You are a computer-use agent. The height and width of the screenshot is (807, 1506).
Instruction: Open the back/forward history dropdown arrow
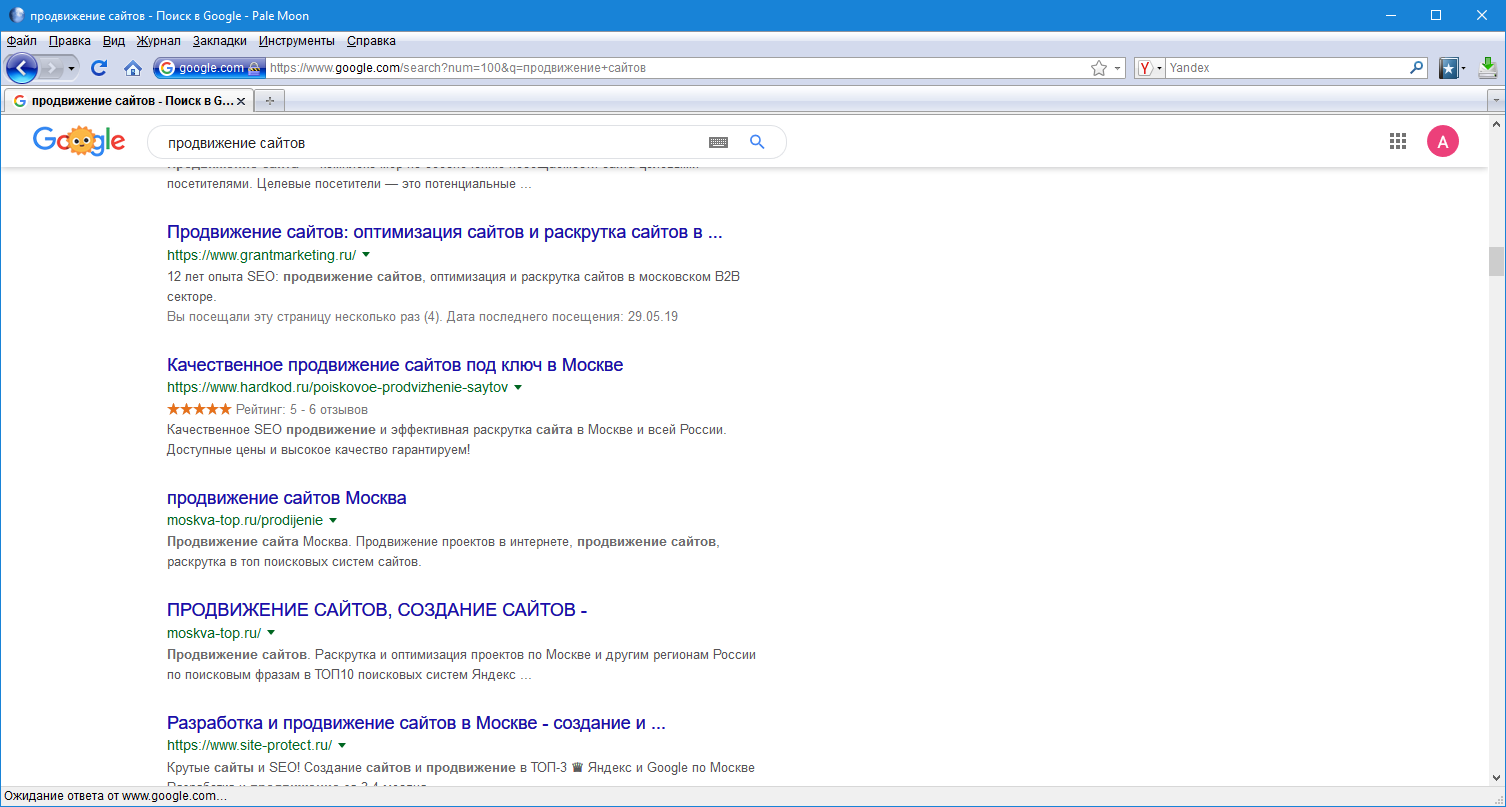point(72,68)
